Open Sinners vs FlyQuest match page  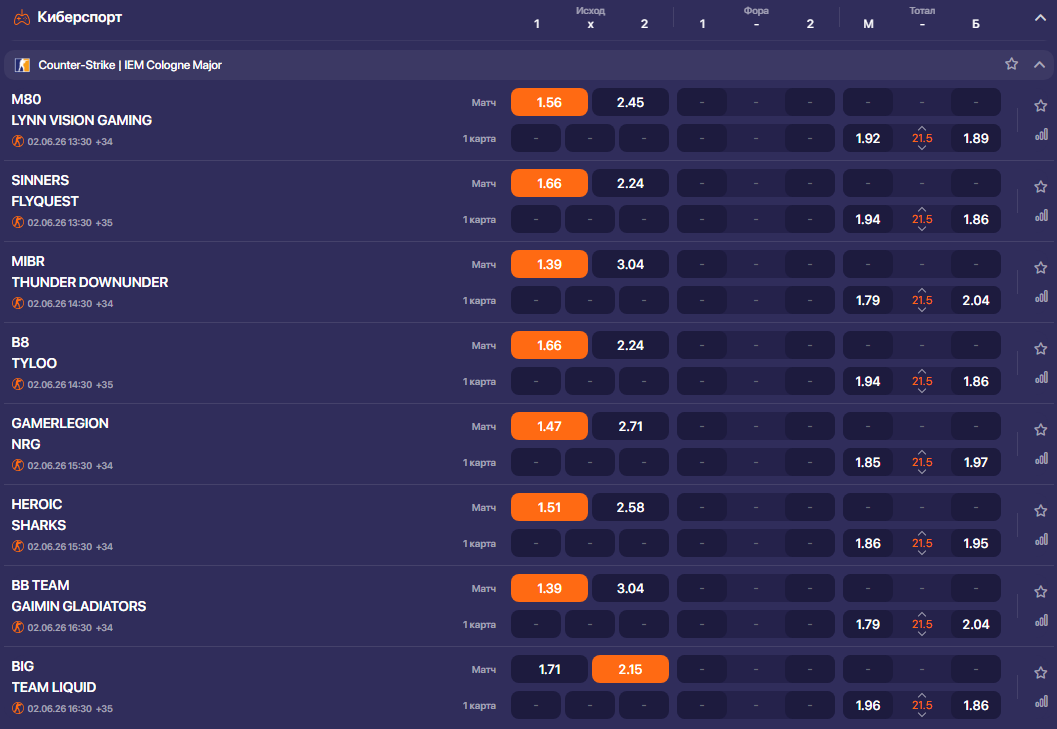pos(45,190)
